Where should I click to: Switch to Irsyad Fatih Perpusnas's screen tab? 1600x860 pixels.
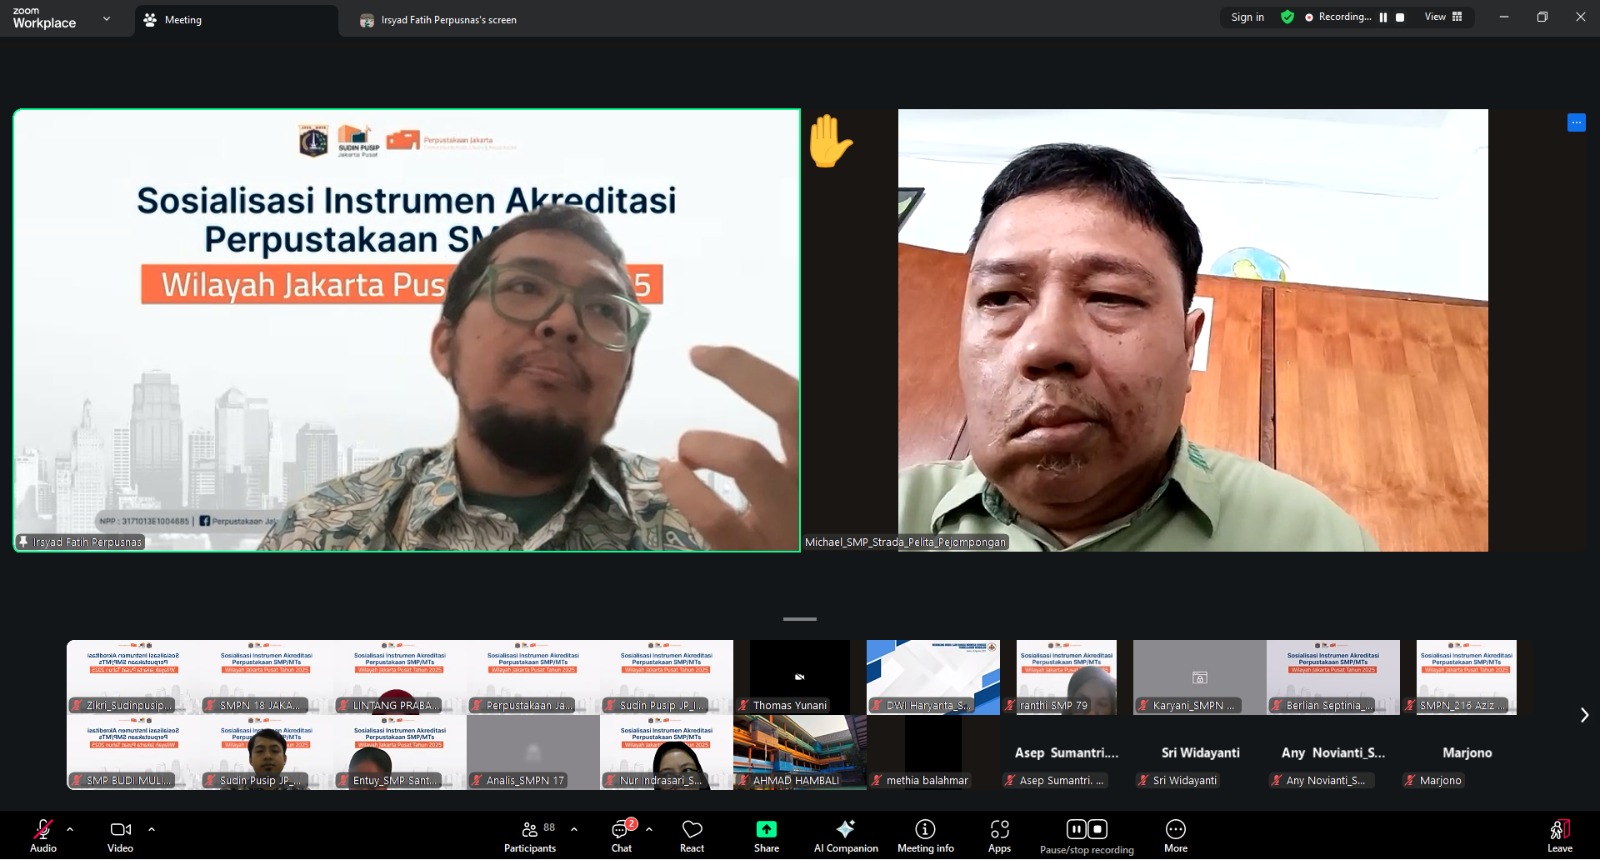[x=438, y=20]
